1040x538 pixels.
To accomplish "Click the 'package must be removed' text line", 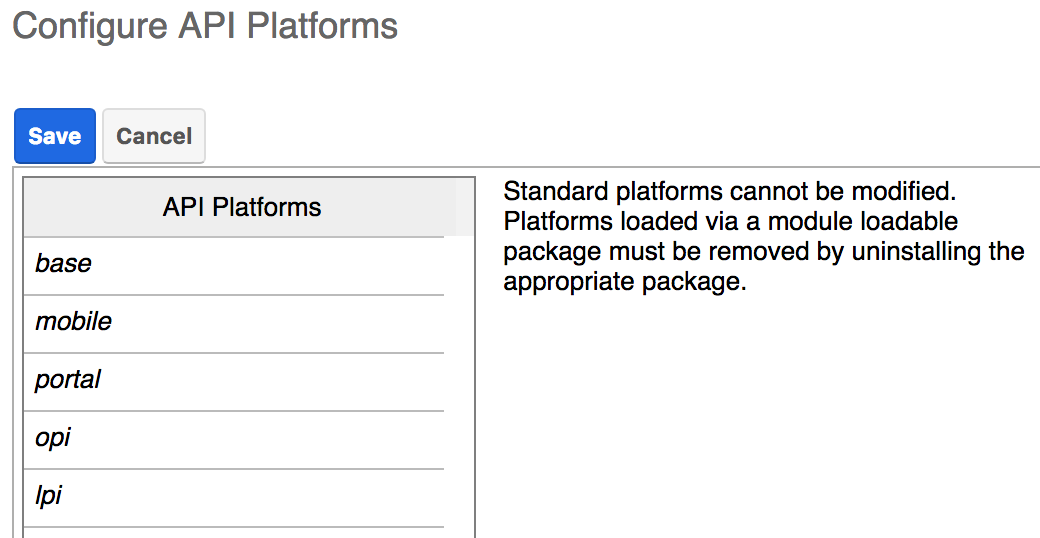I will [763, 251].
